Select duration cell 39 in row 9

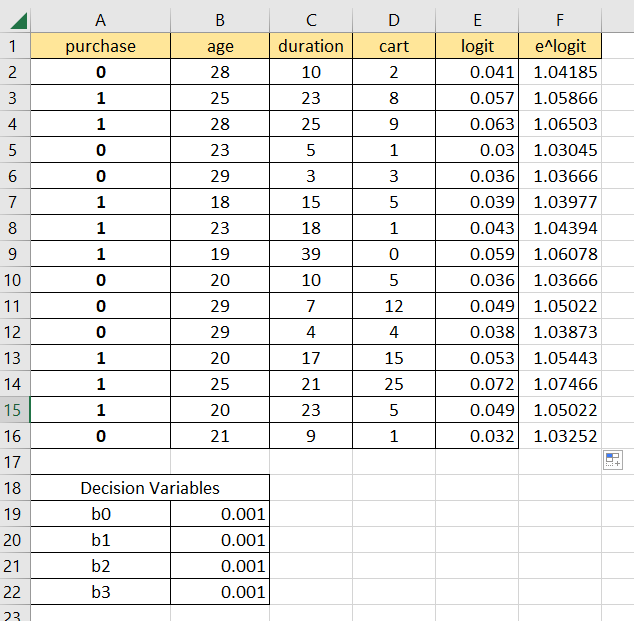click(311, 254)
